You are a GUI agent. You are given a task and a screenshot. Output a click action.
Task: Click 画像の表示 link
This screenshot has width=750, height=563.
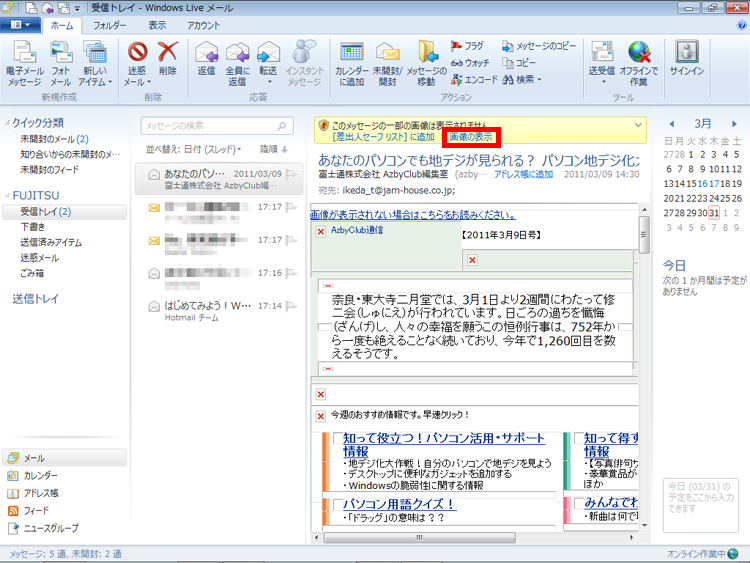click(471, 137)
